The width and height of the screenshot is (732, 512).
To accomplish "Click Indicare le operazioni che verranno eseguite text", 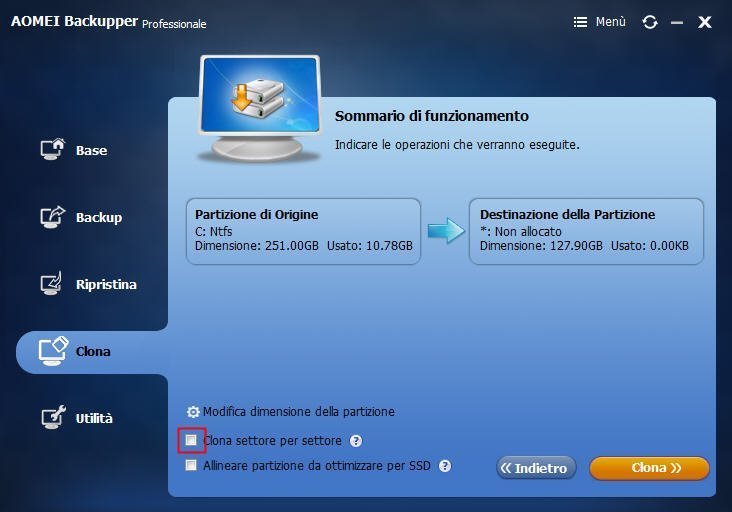I will pyautogui.click(x=457, y=145).
